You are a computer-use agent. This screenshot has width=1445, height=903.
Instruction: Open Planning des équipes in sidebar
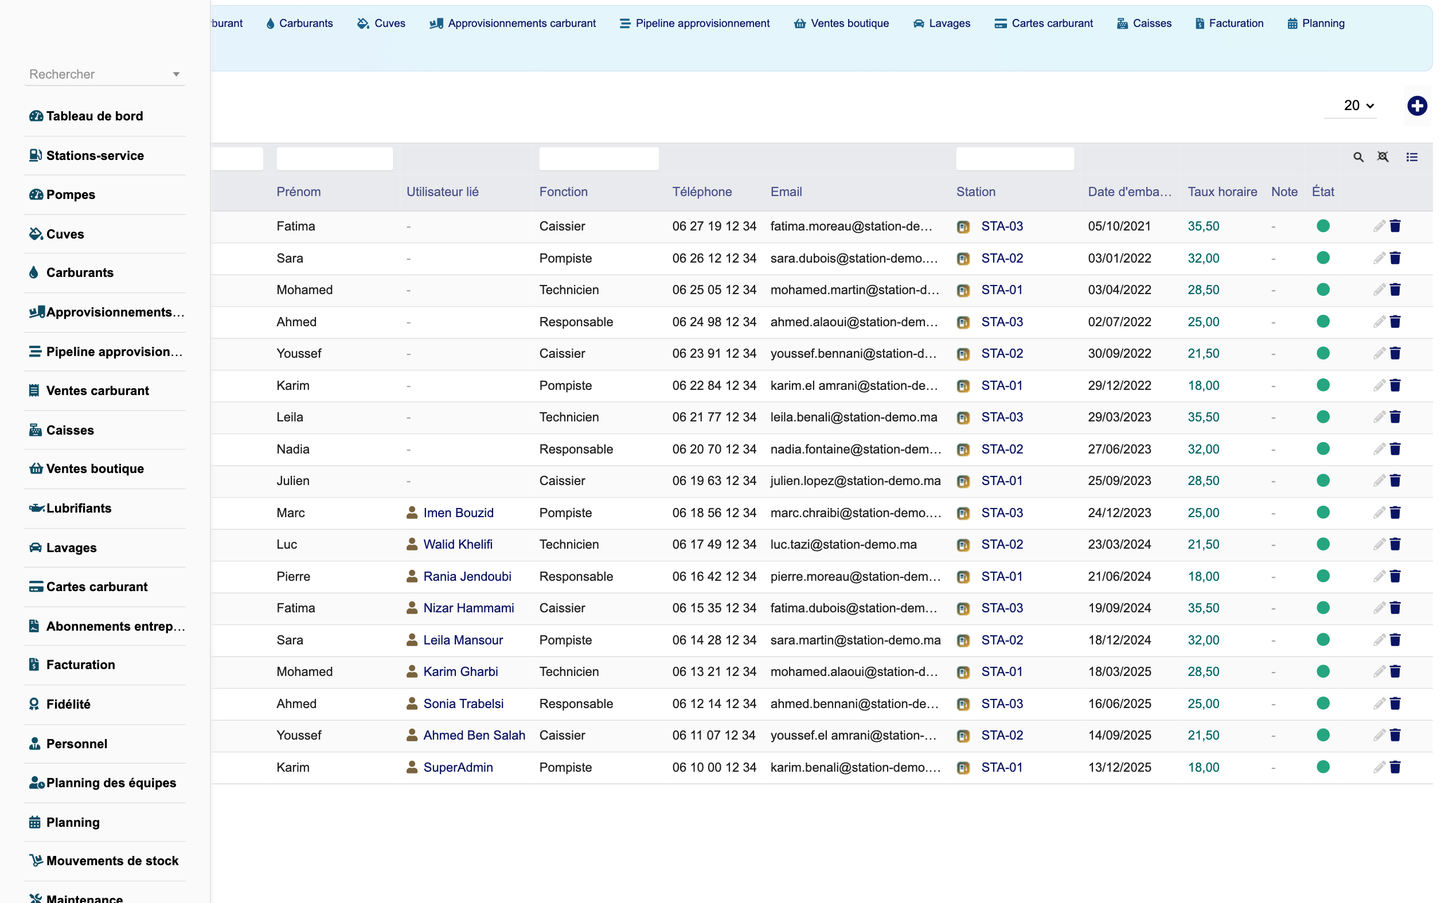coord(105,783)
